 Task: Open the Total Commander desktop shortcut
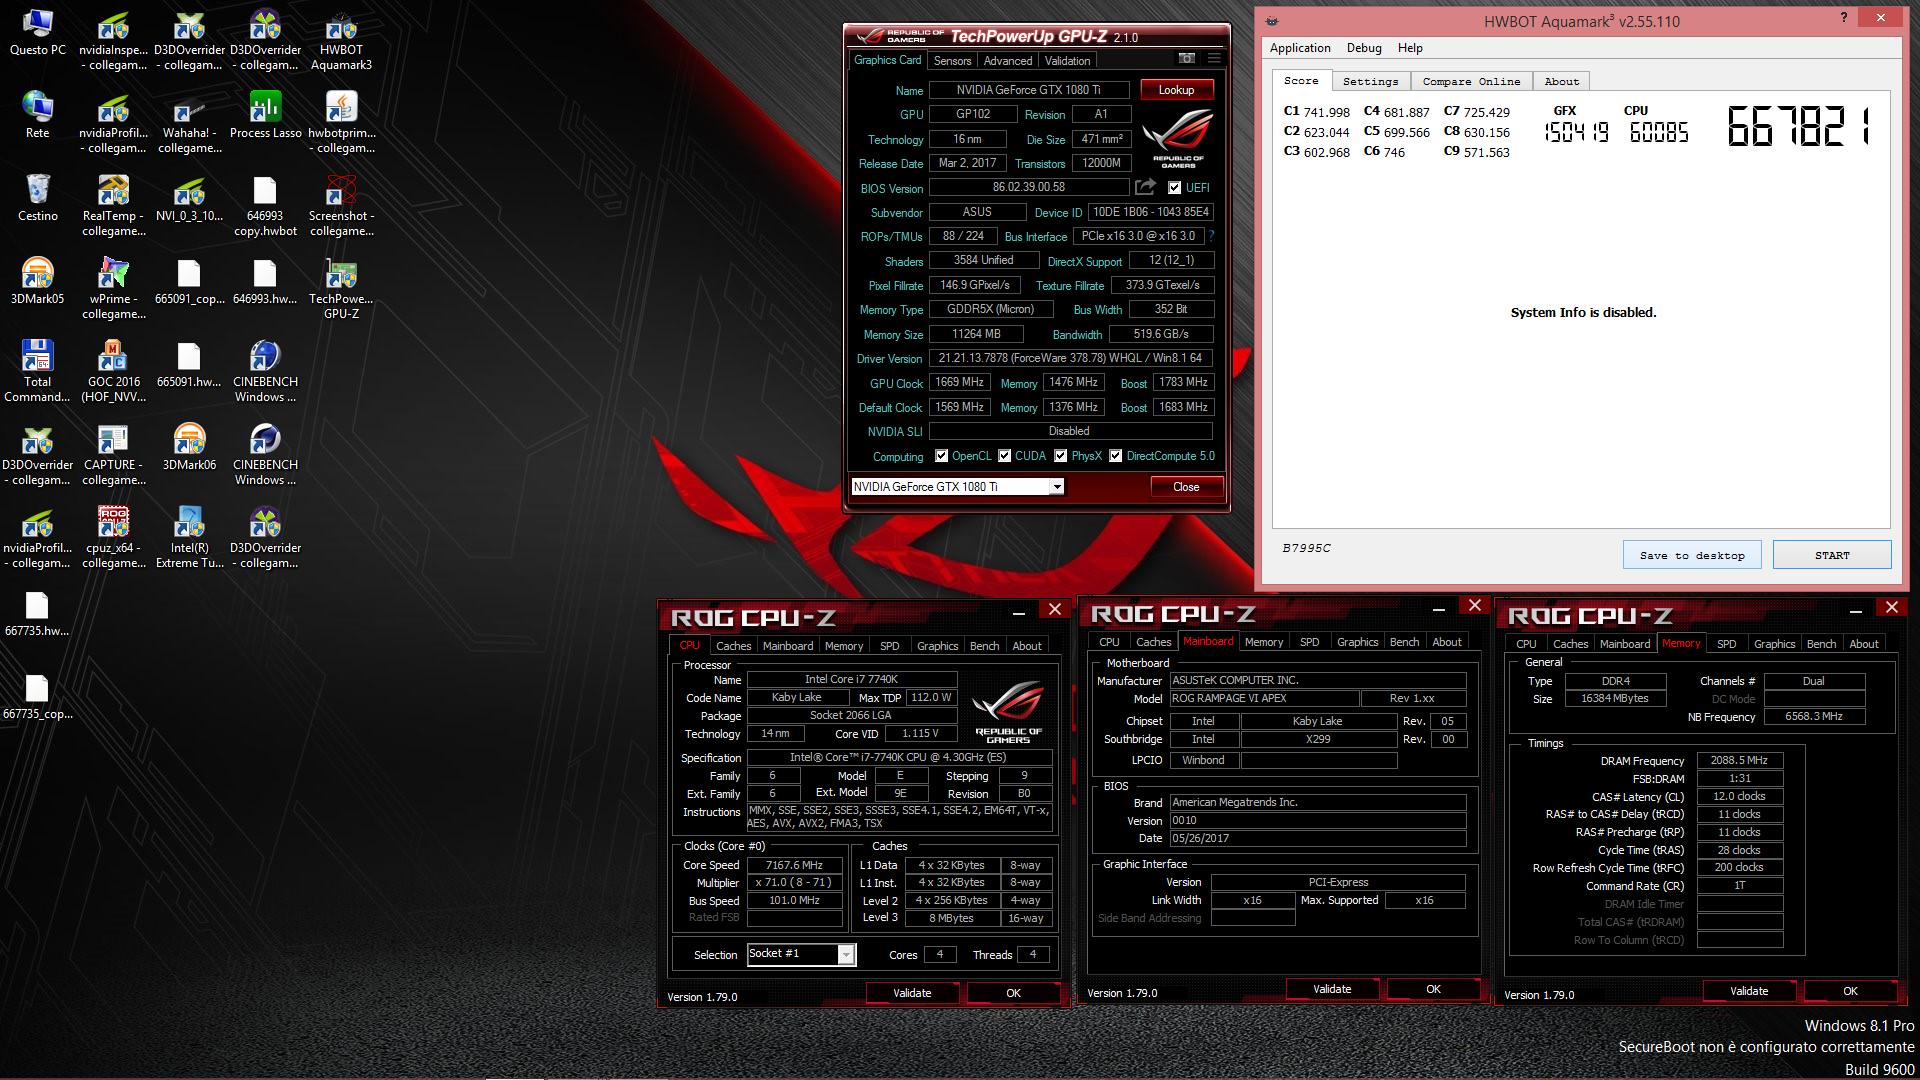(38, 371)
